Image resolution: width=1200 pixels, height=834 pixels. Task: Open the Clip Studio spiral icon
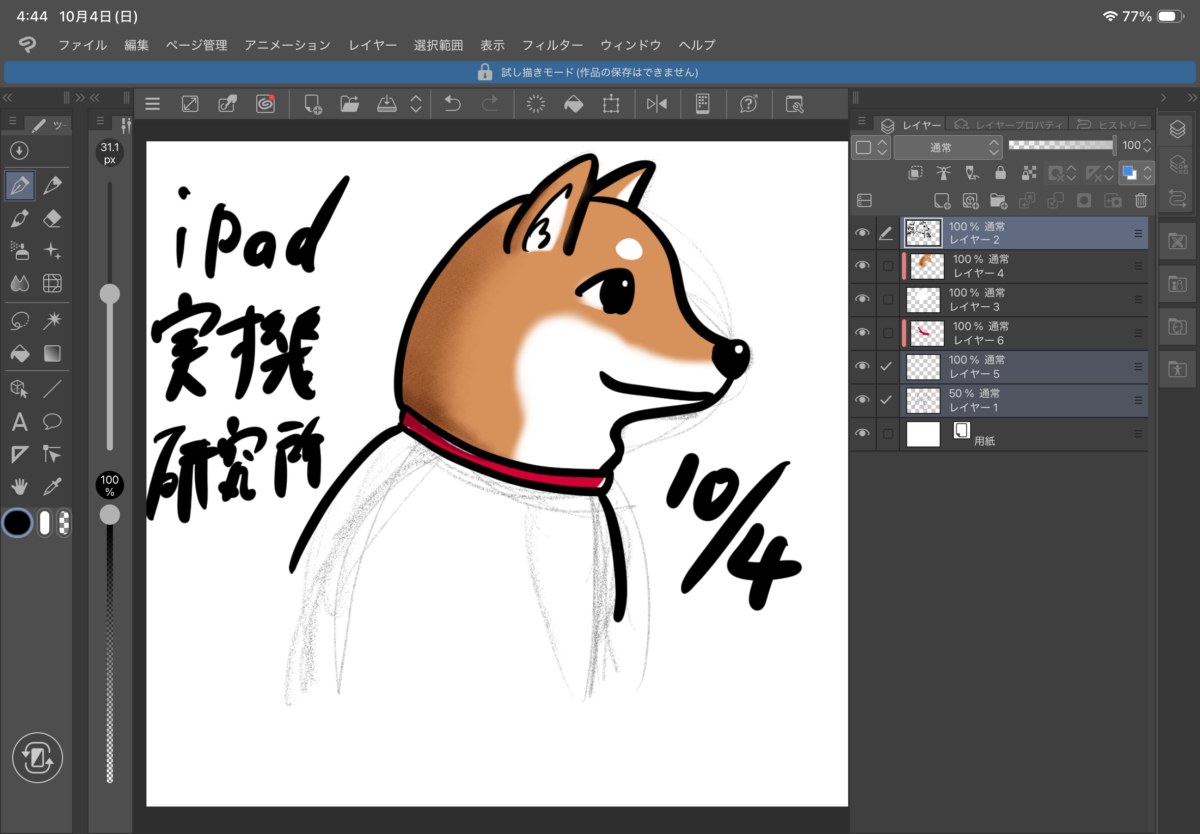click(x=265, y=103)
